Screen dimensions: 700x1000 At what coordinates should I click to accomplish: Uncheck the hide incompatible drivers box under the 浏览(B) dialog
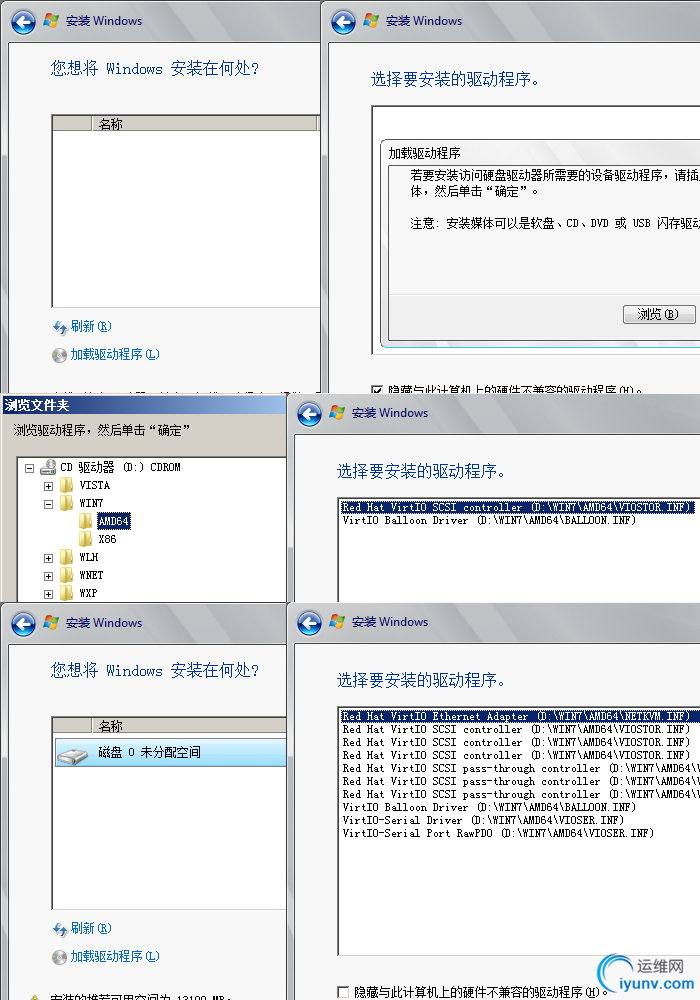377,389
